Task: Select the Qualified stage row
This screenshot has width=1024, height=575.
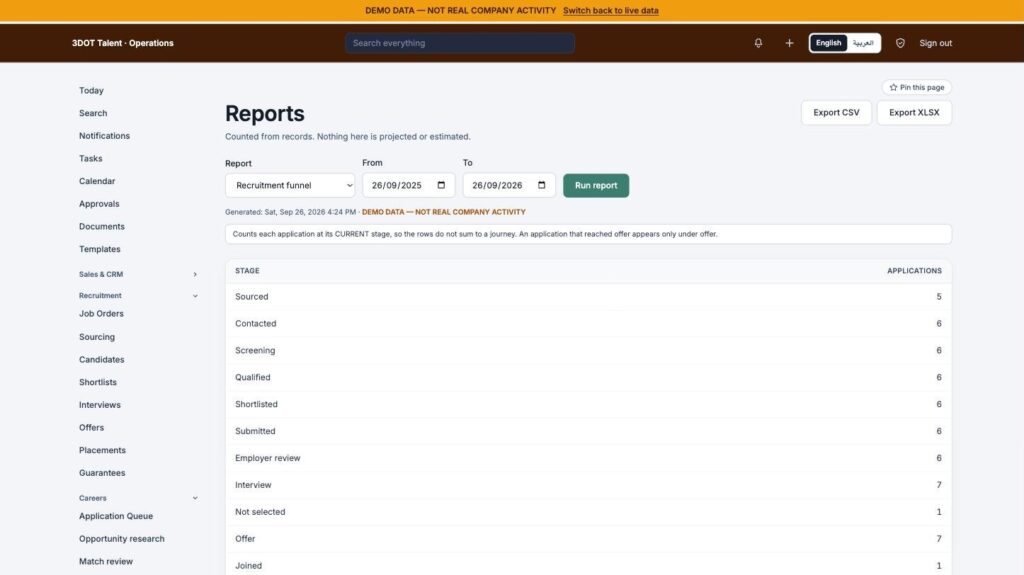Action: [x=588, y=377]
